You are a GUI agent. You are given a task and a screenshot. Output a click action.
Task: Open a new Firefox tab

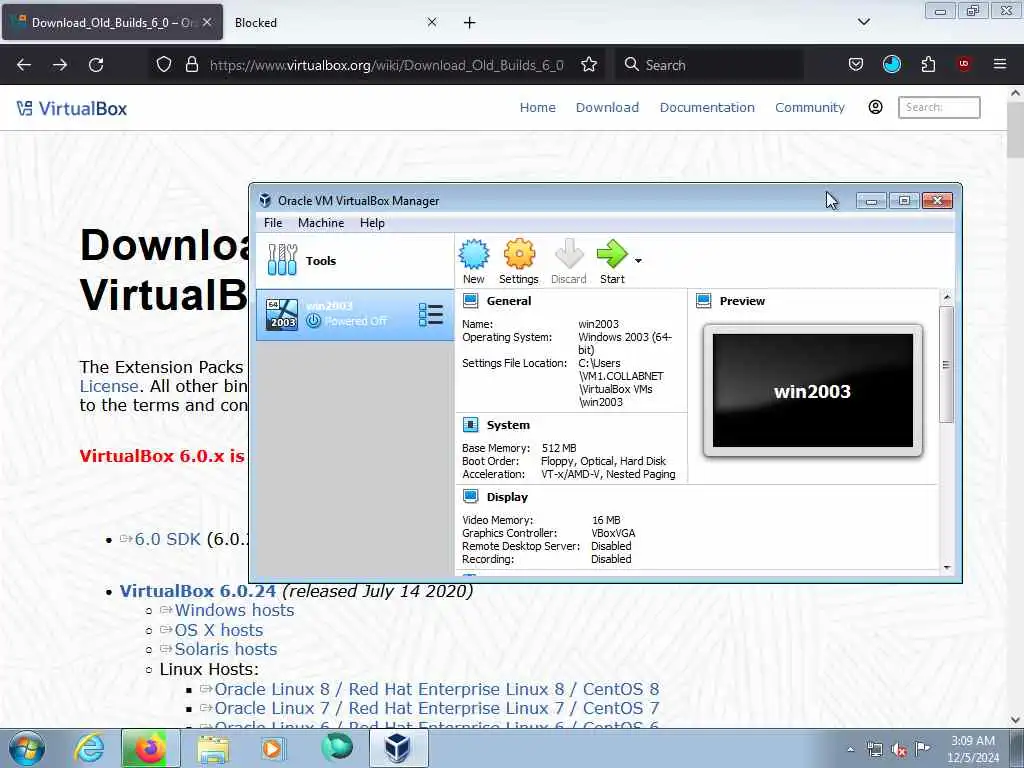[470, 23]
